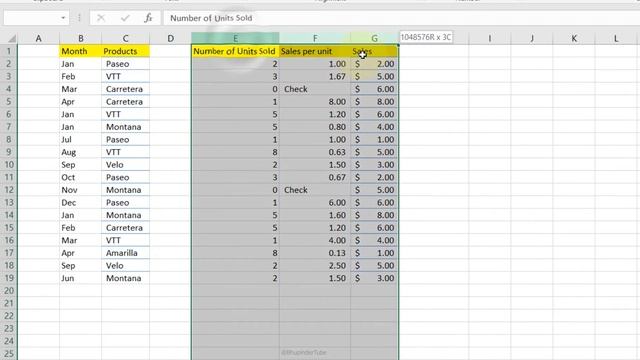Viewport: 640px width, 360px height.
Task: Click the Sales header cell in column G
Action: click(374, 51)
